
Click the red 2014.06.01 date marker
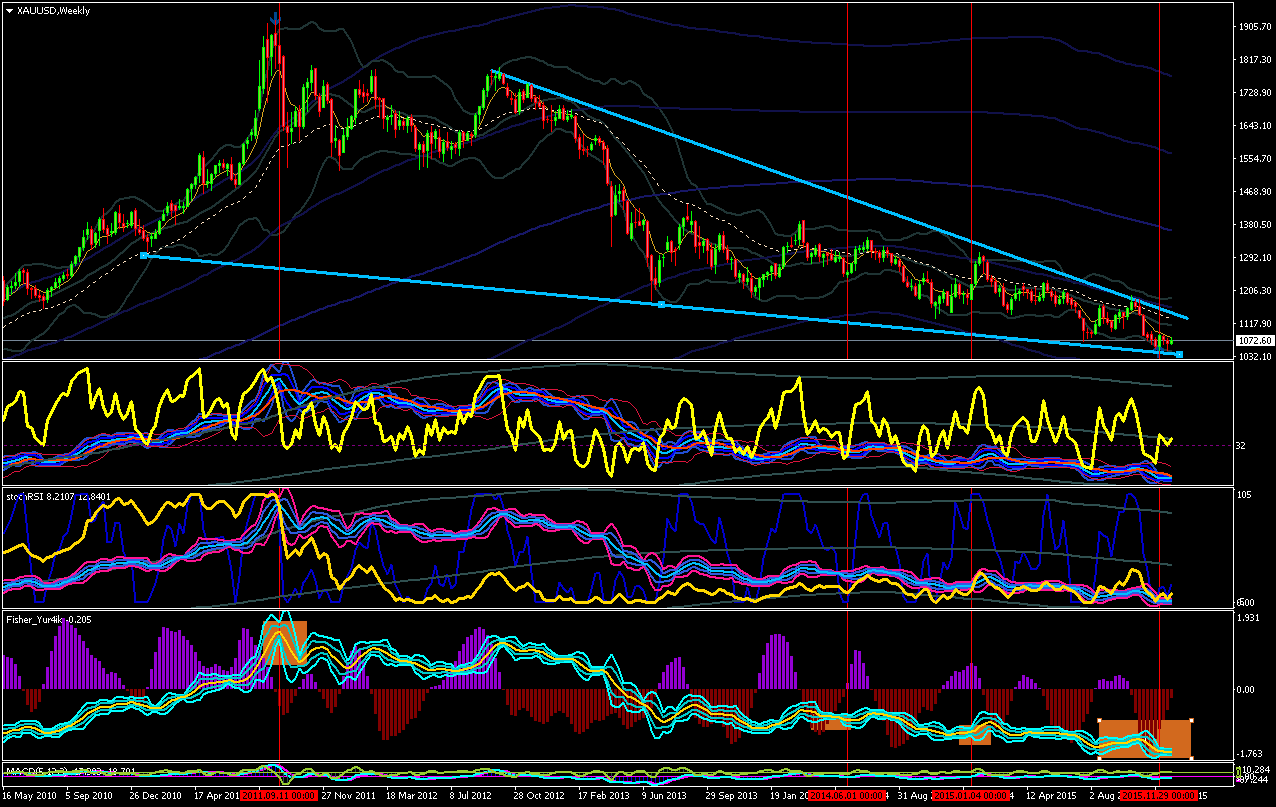[846, 797]
